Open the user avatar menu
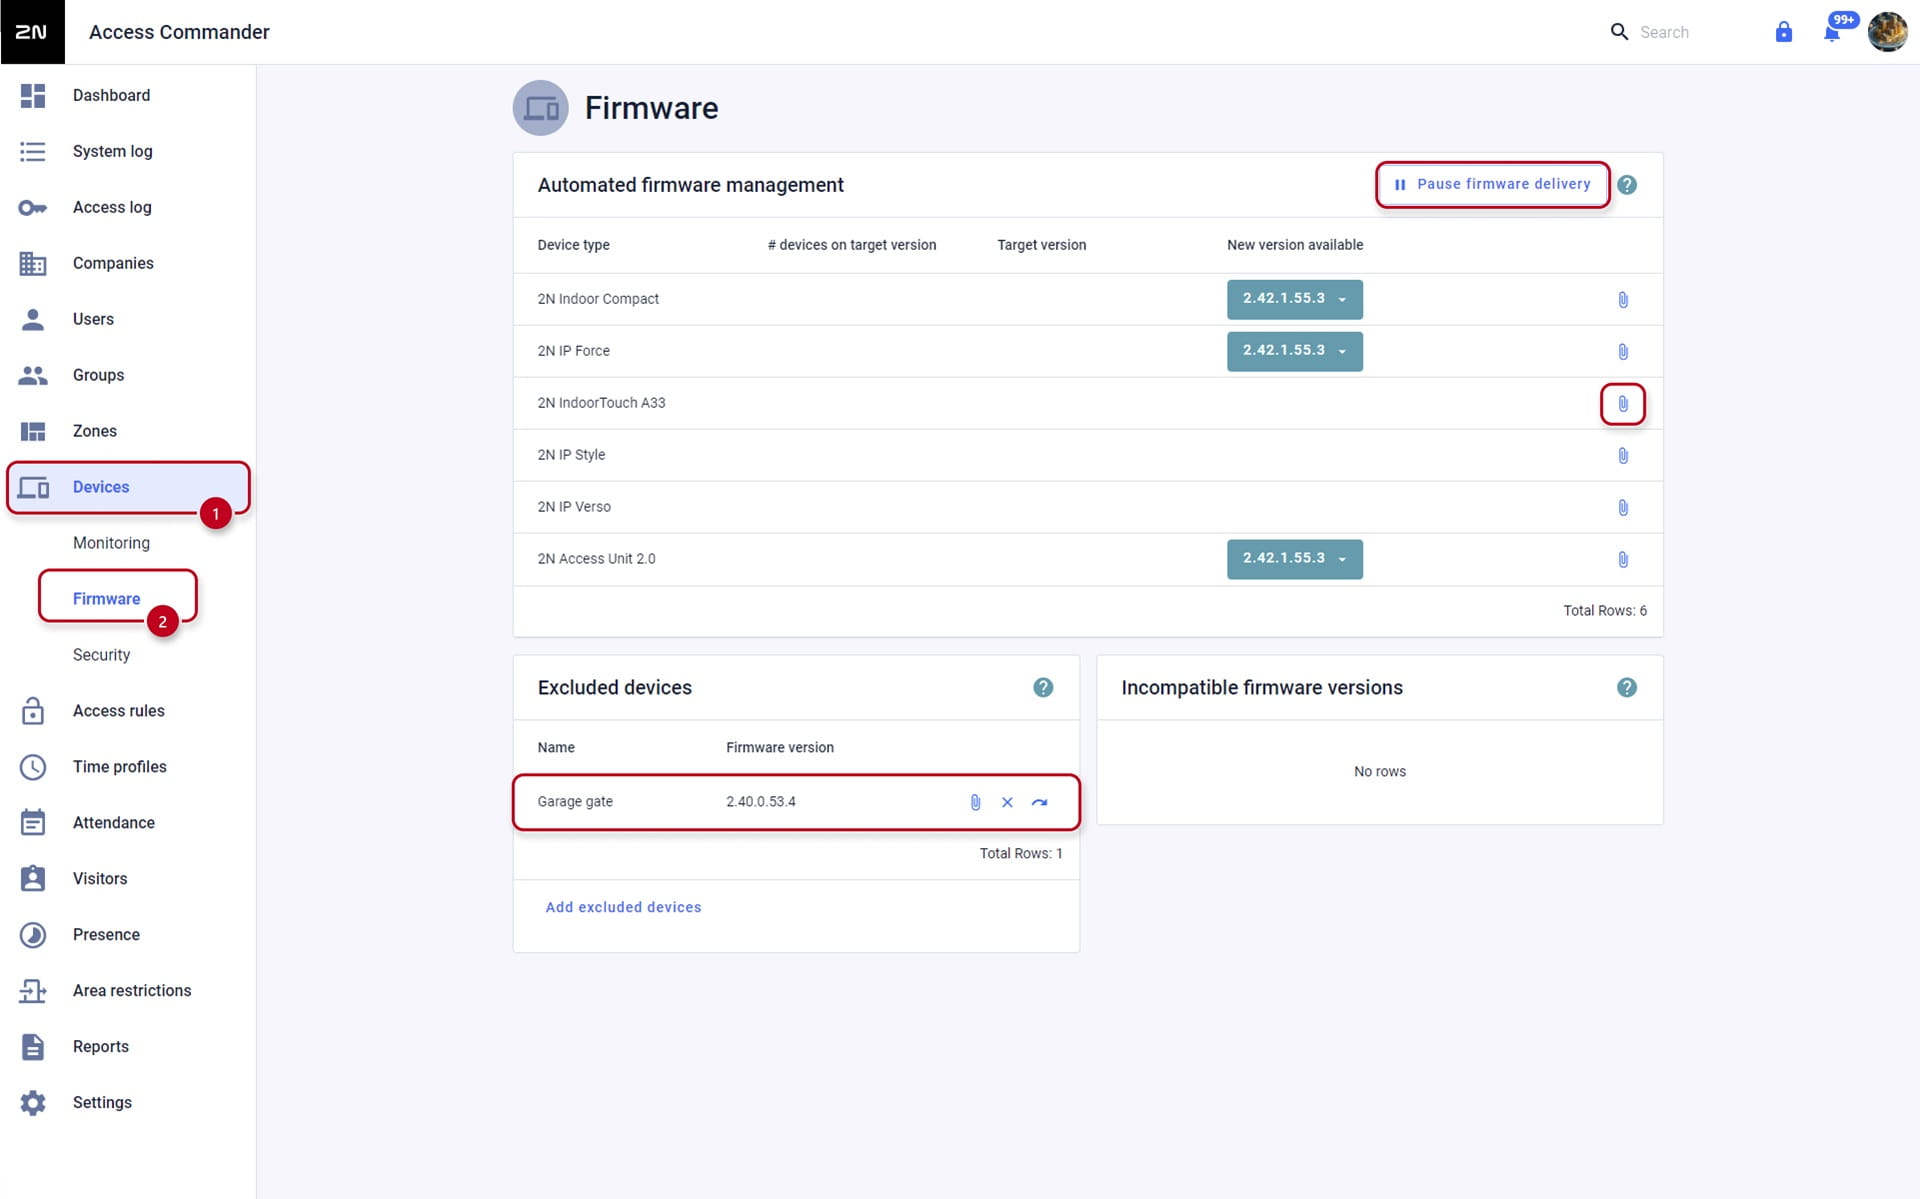1920x1199 pixels. point(1887,32)
